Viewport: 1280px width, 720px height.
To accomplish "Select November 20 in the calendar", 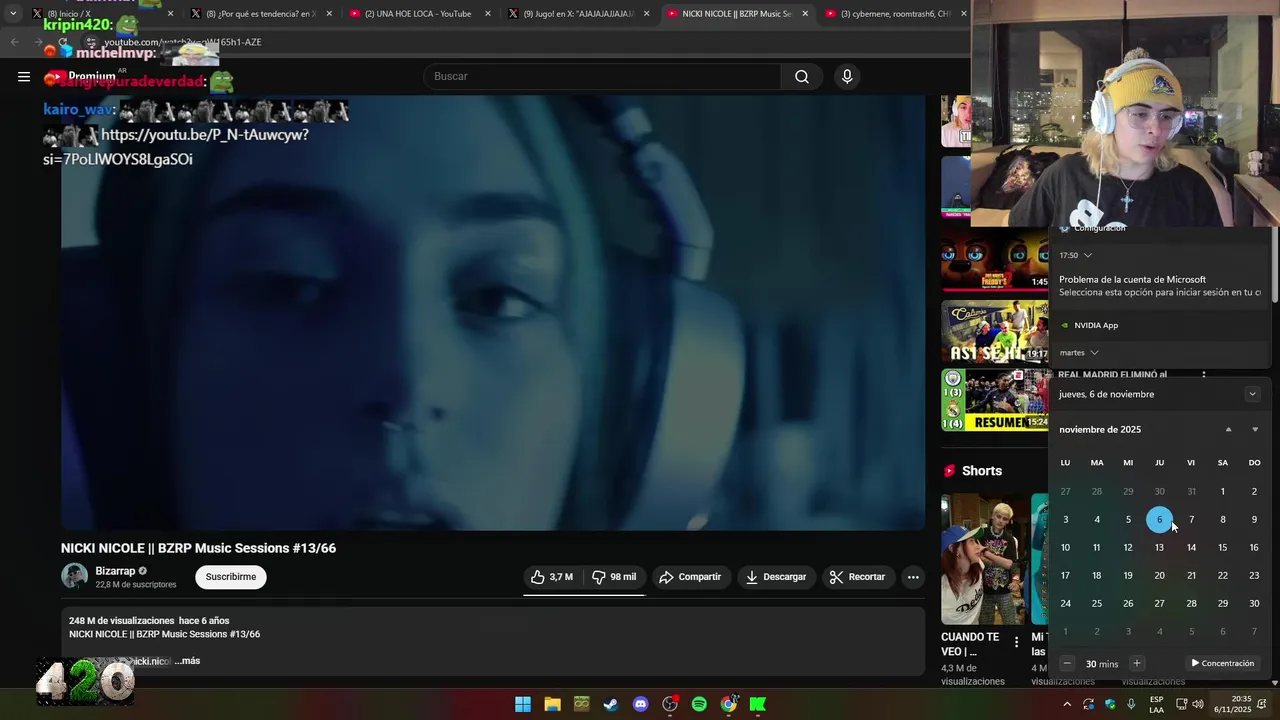I will 1159,575.
